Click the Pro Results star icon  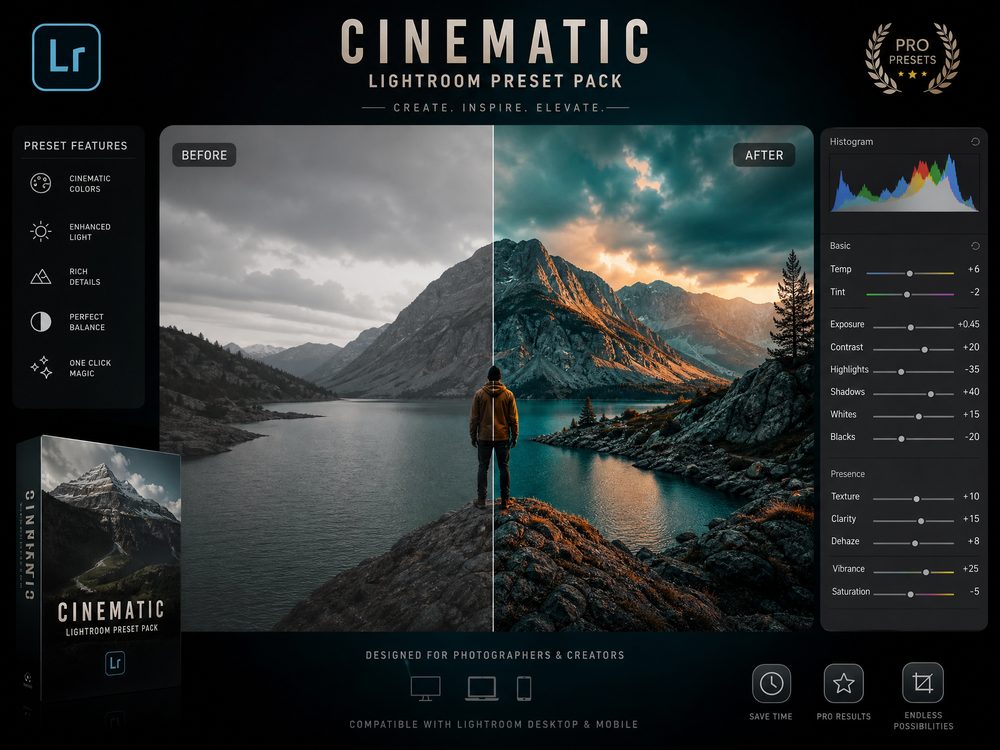click(x=843, y=683)
